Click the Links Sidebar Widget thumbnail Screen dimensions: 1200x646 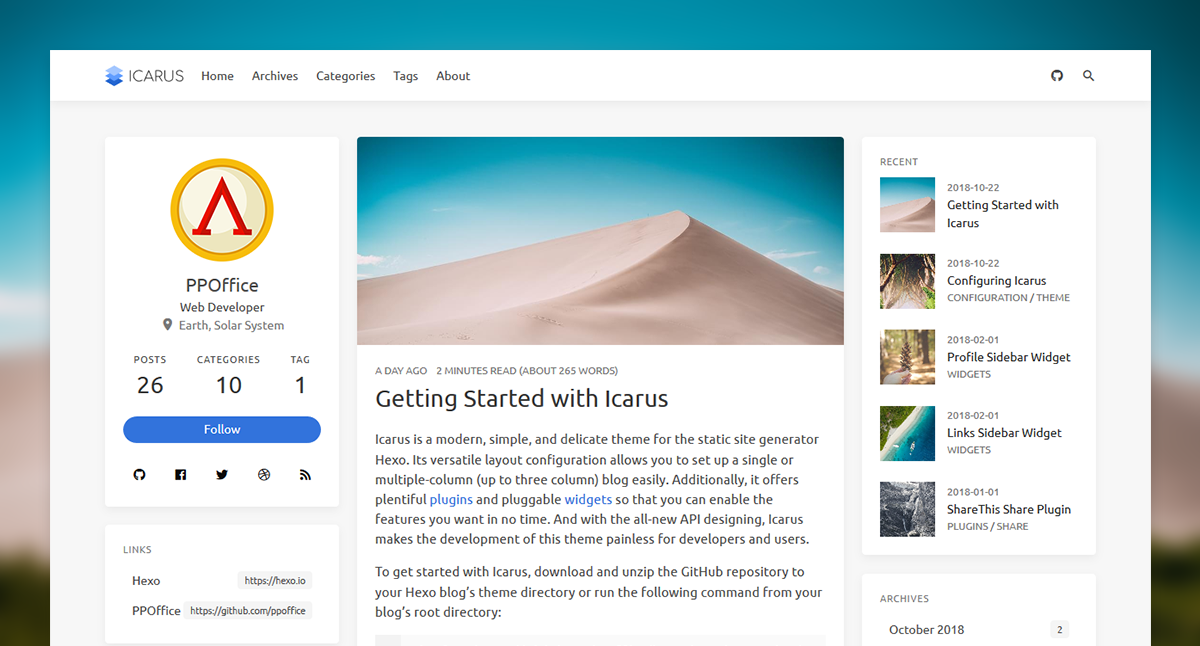point(907,433)
